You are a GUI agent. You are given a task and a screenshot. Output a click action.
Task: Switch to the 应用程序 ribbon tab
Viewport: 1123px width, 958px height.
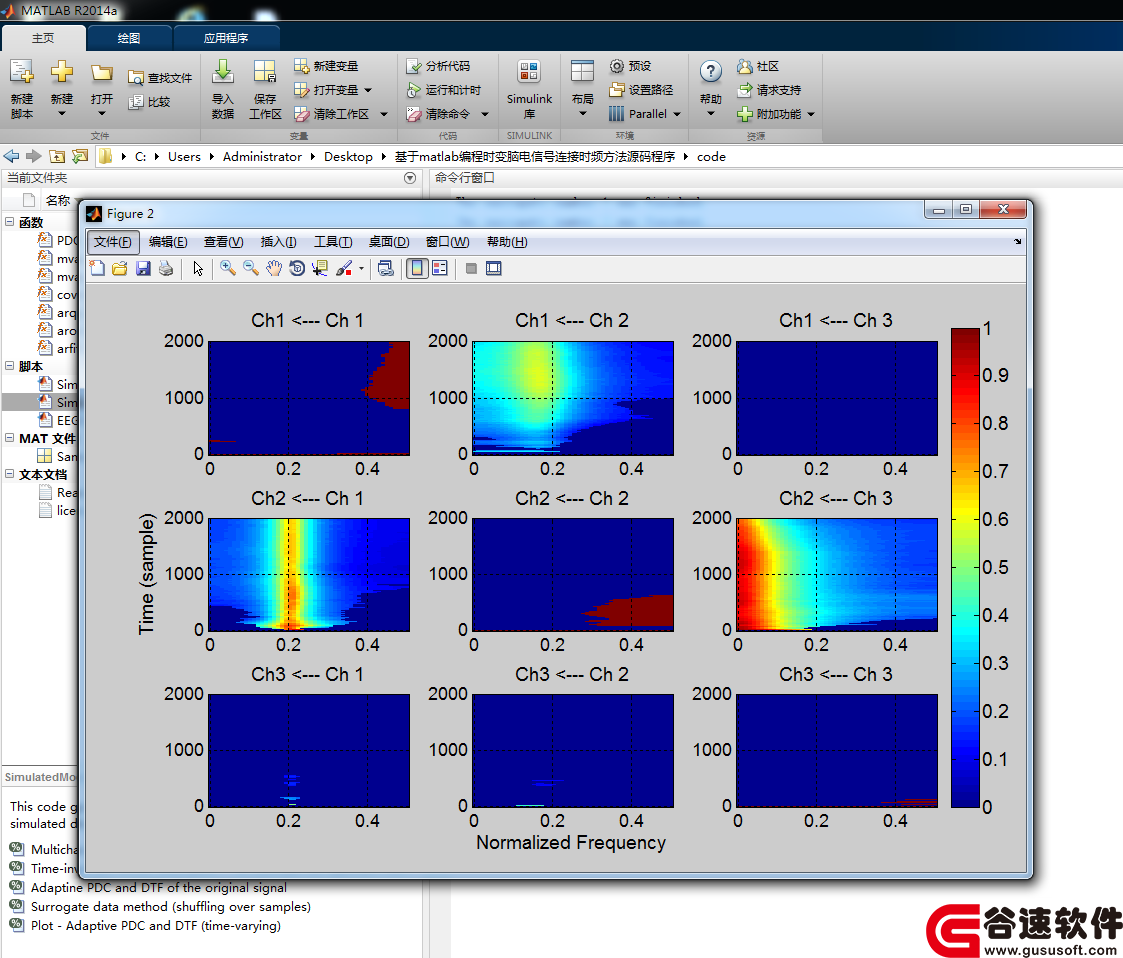(226, 38)
